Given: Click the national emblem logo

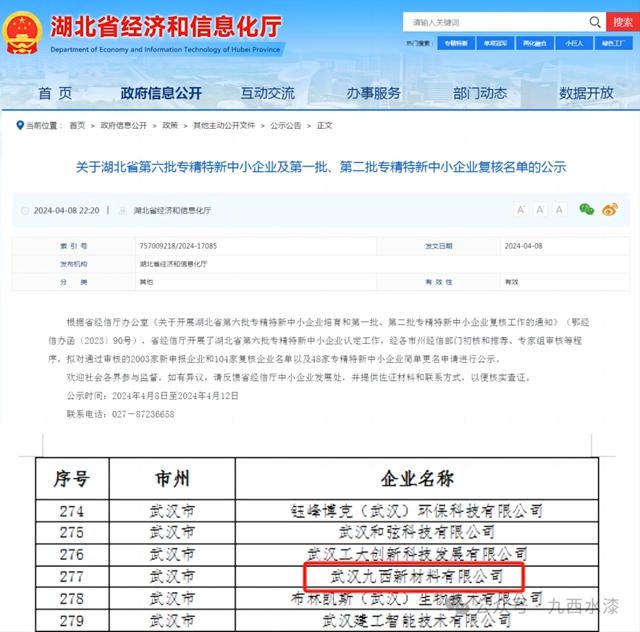Looking at the screenshot, I should coord(22,34).
